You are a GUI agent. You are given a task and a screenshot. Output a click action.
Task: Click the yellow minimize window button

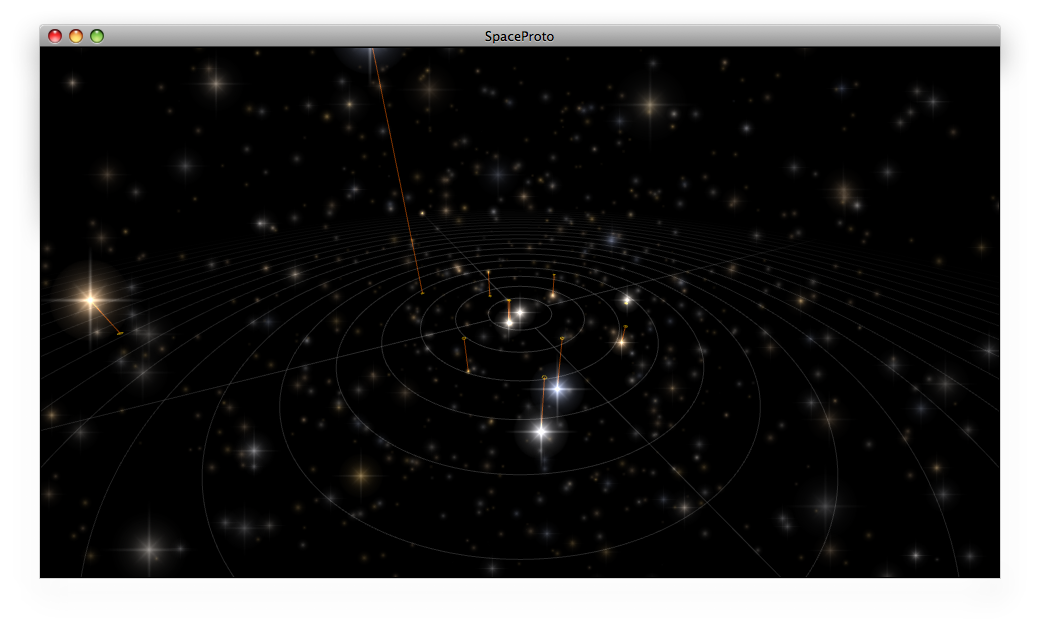click(x=76, y=36)
